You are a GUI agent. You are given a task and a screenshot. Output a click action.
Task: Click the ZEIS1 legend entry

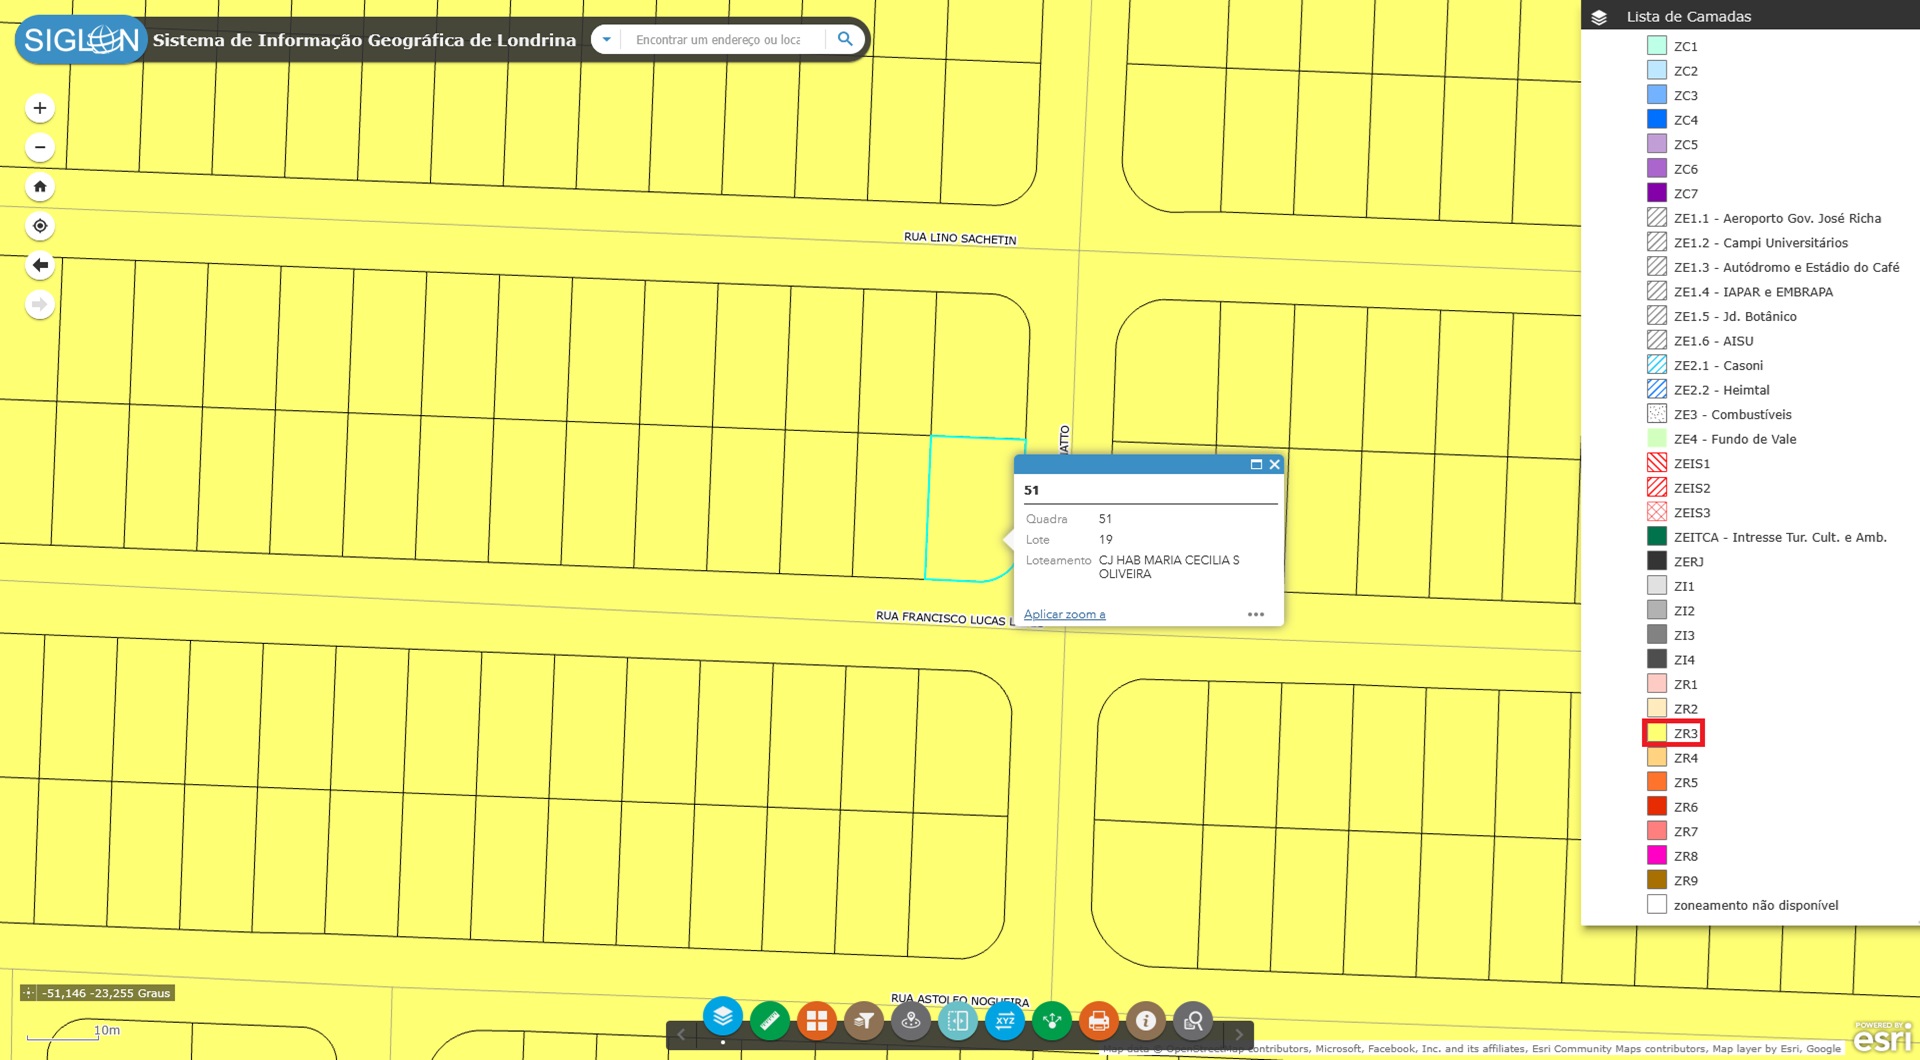(x=1692, y=463)
